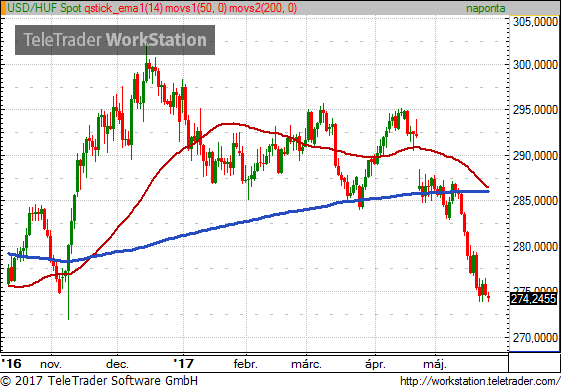Click the 295,0000 price axis label
The width and height of the screenshot is (561, 390).
coord(535,110)
